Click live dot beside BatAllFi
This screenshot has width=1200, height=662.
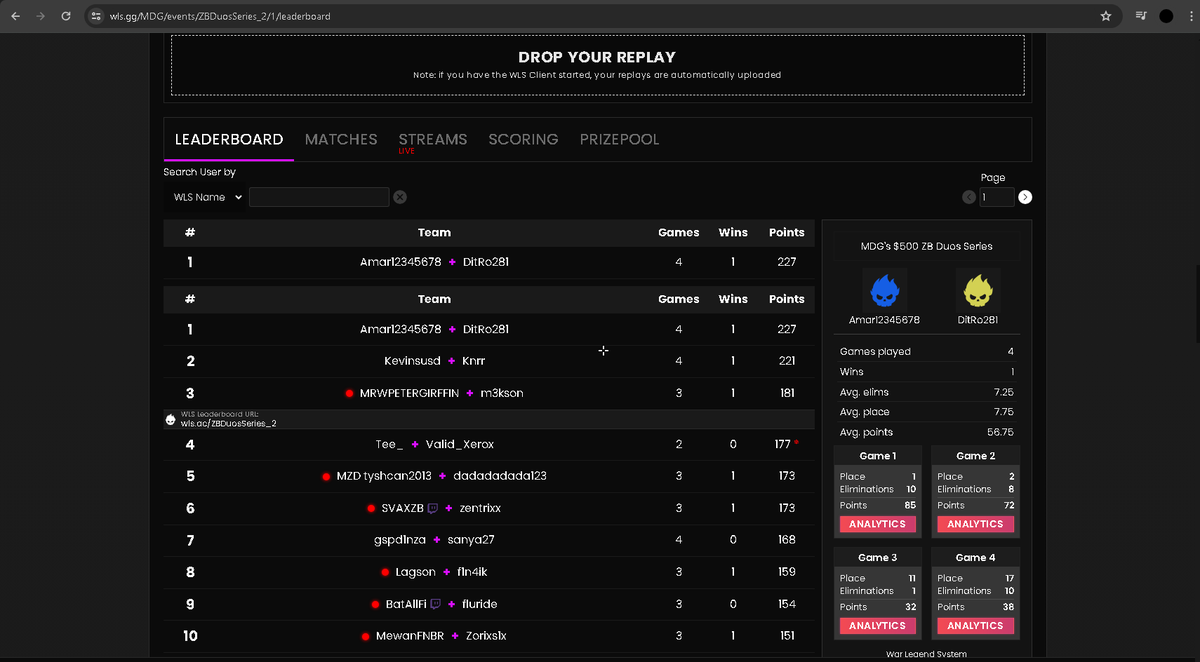[x=375, y=605]
